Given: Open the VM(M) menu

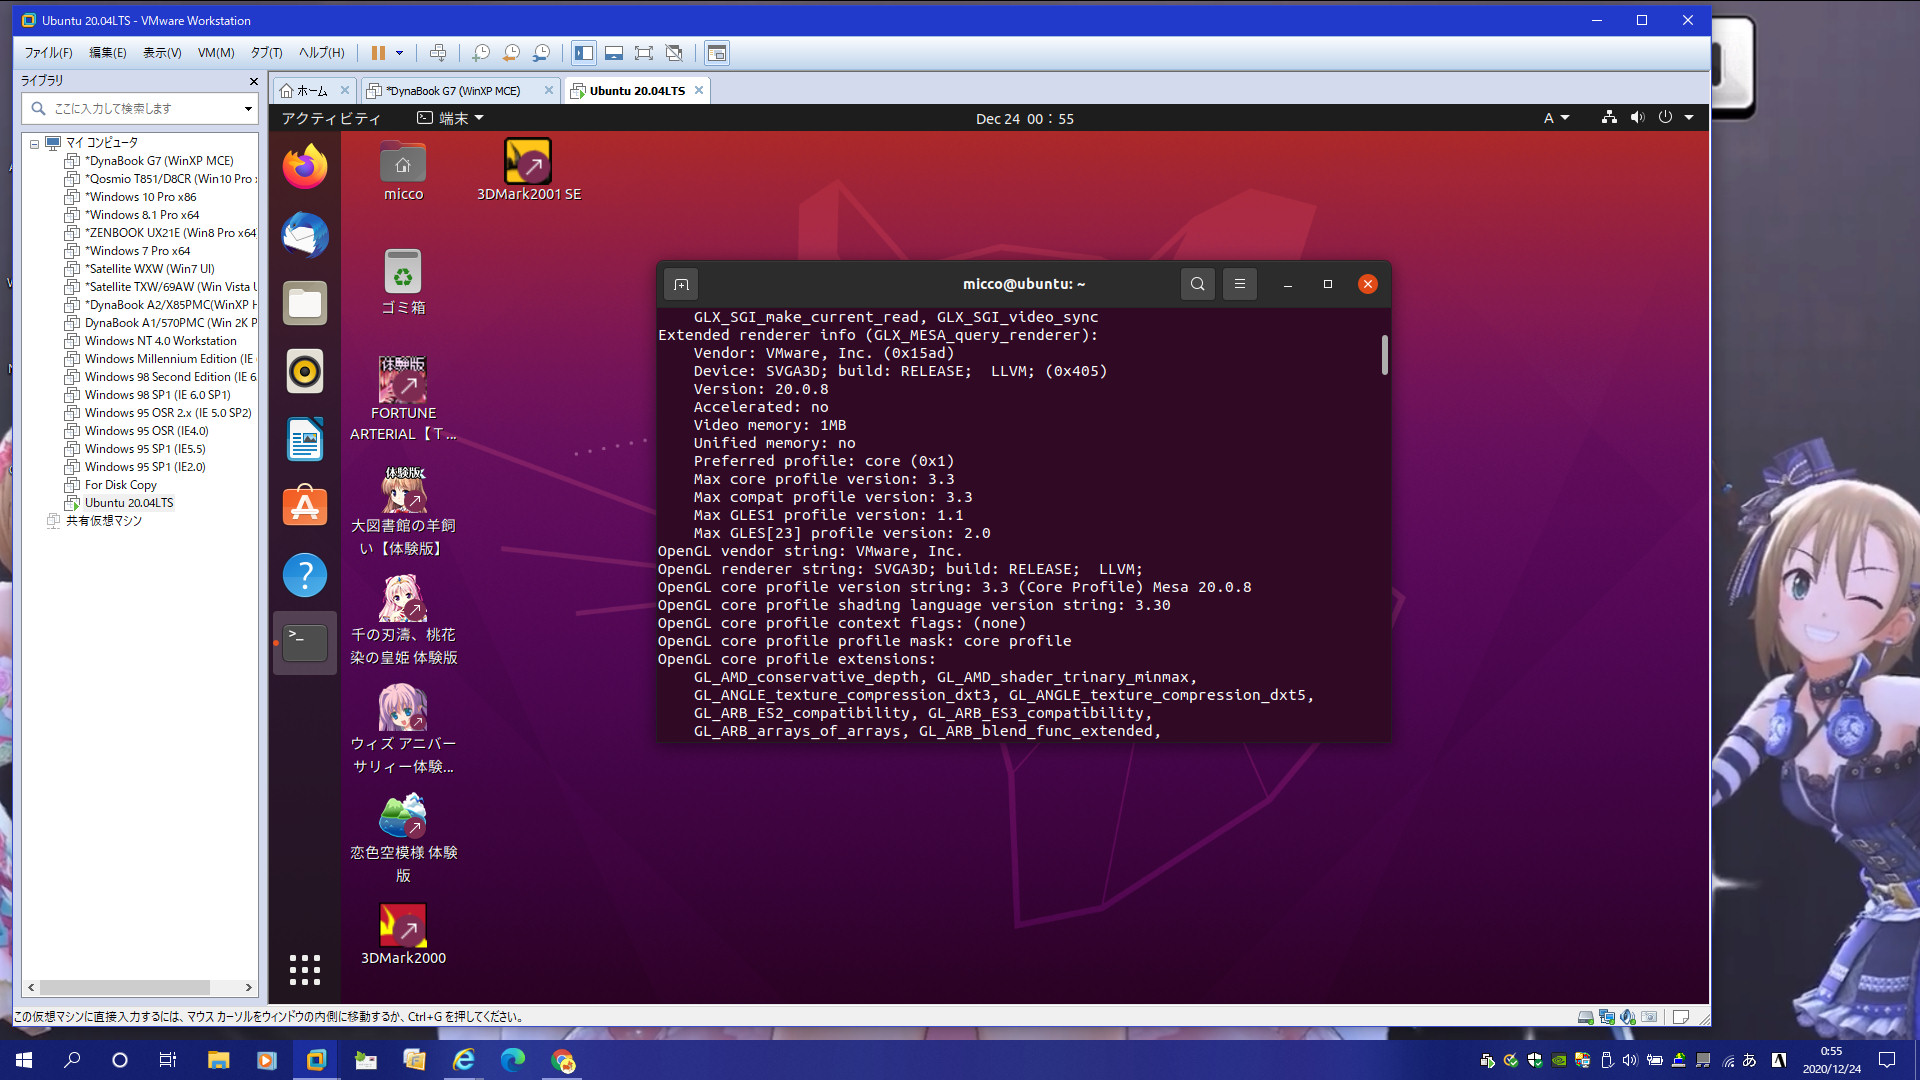Looking at the screenshot, I should (216, 53).
